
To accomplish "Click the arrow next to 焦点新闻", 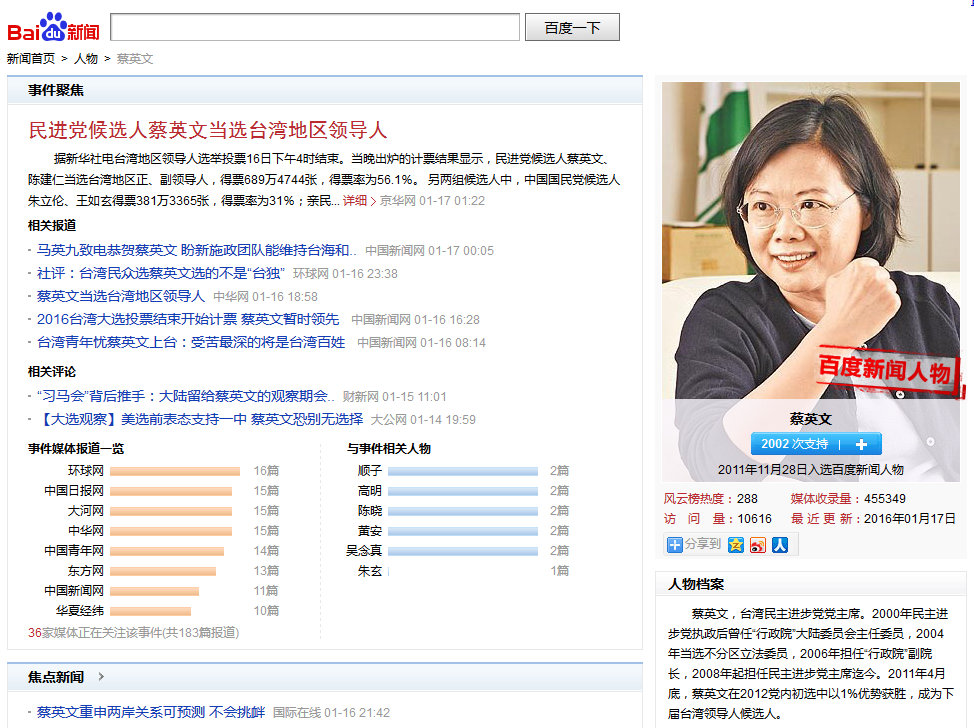I will coord(101,676).
